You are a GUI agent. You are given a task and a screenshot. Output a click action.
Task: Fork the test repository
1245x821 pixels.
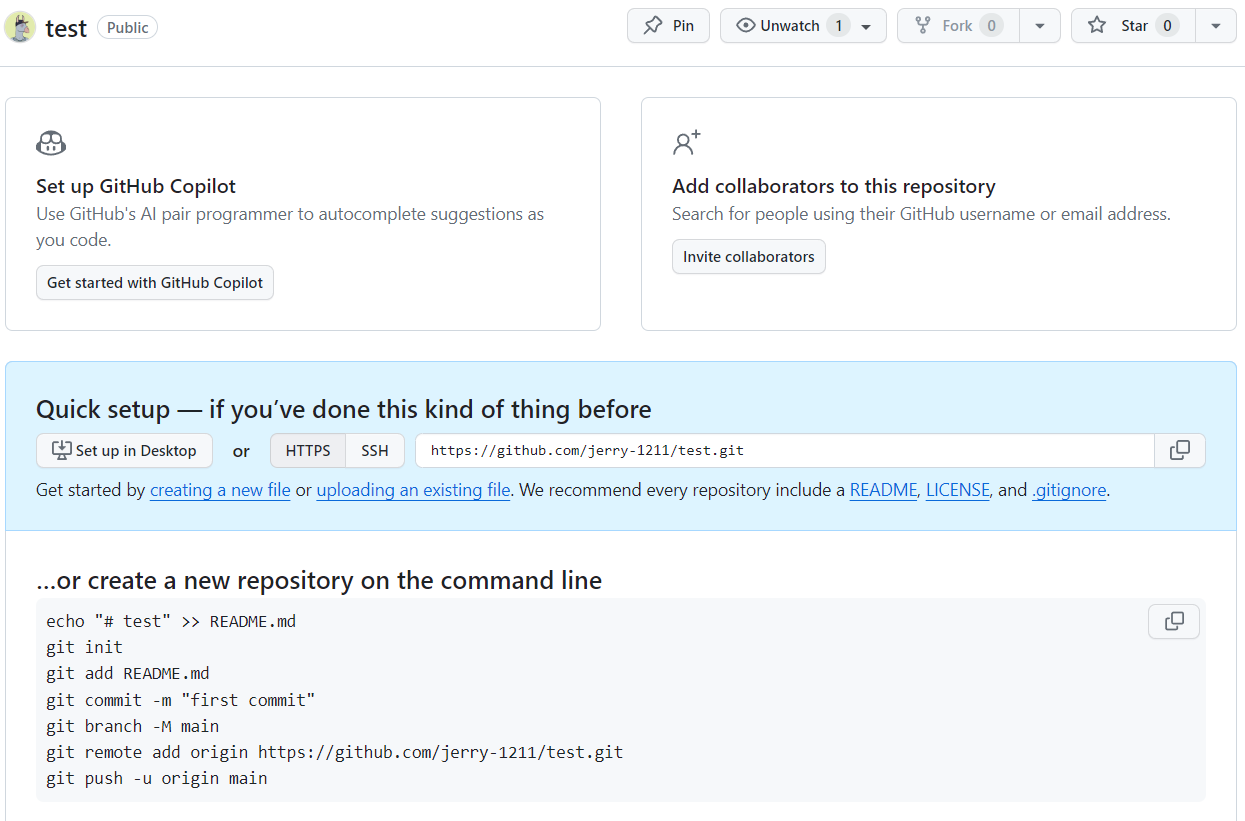coord(958,26)
